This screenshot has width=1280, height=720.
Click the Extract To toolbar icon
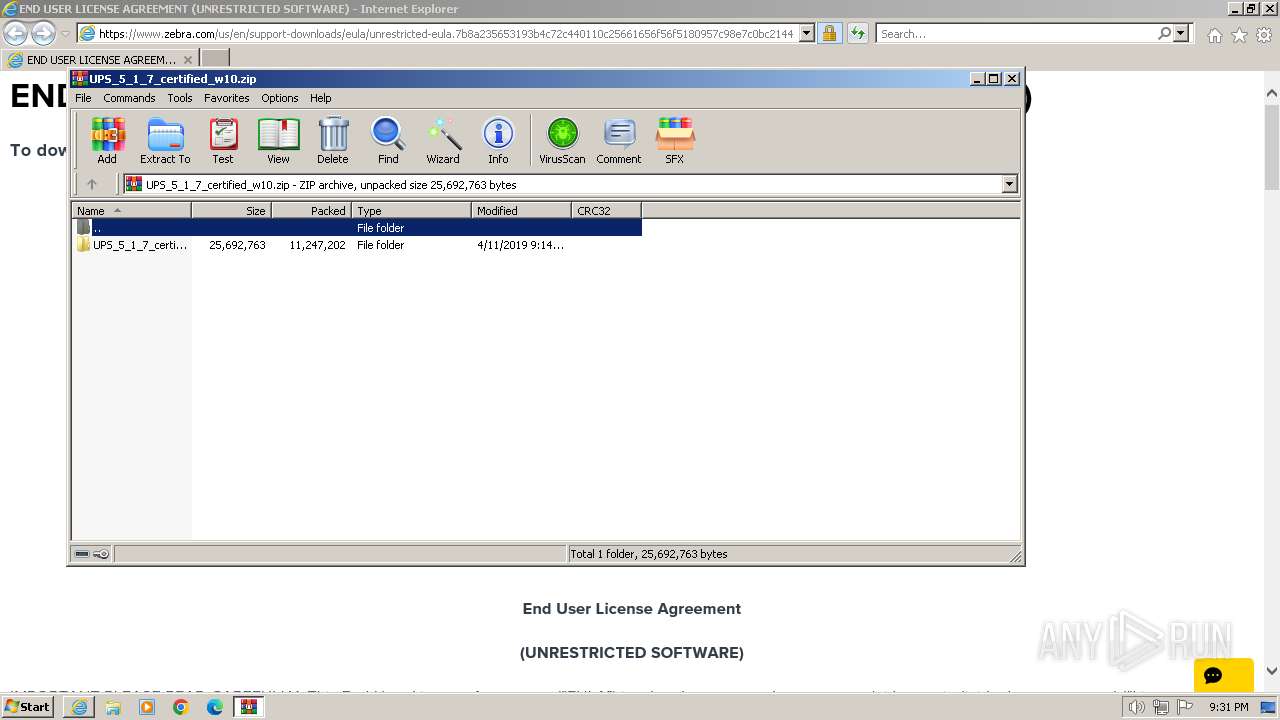165,140
